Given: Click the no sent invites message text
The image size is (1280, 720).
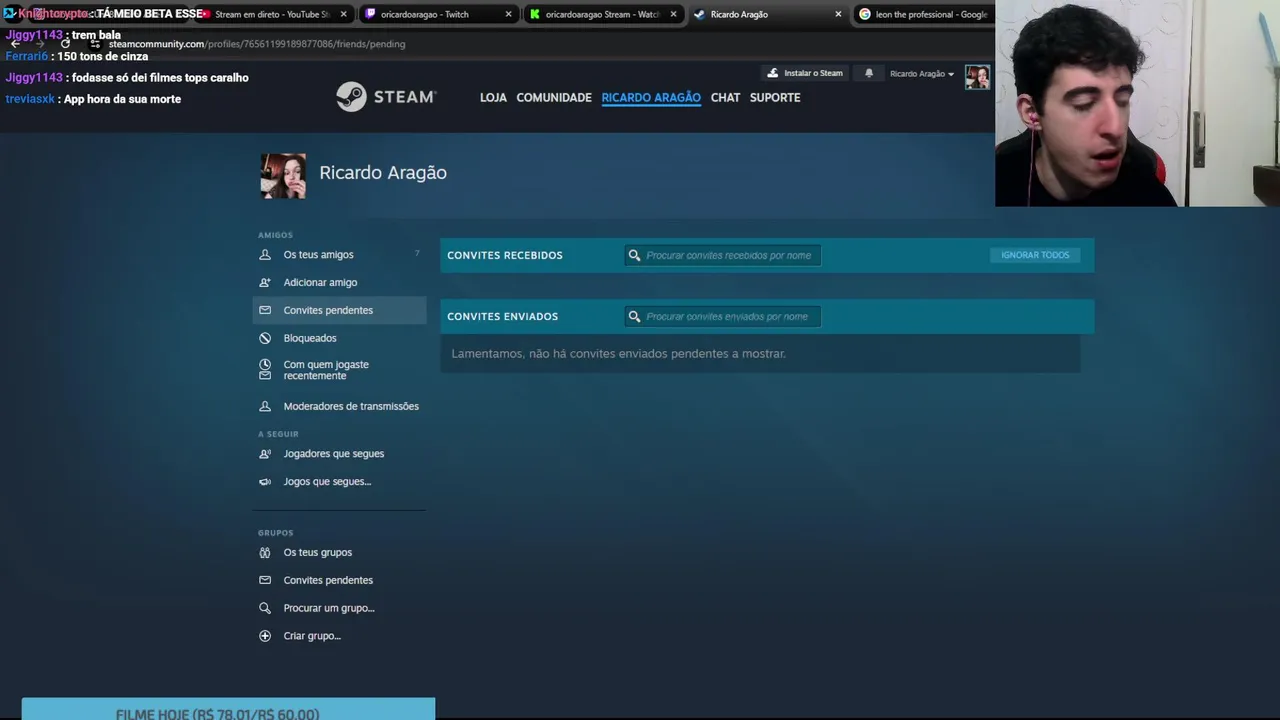Looking at the screenshot, I should coord(618,354).
